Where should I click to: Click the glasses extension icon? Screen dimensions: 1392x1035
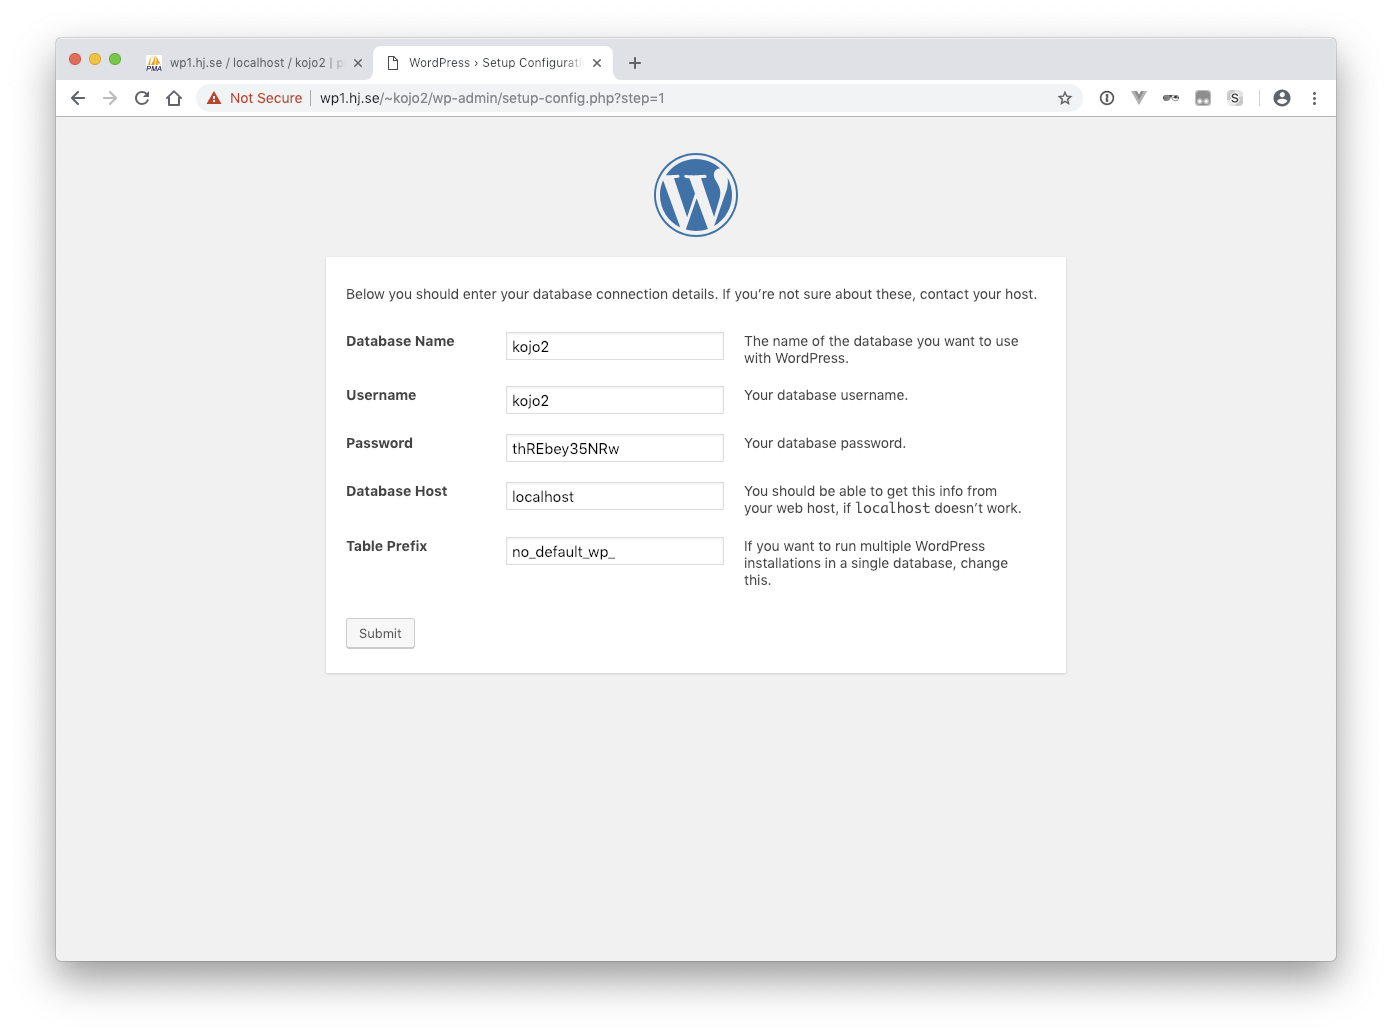pos(1171,98)
